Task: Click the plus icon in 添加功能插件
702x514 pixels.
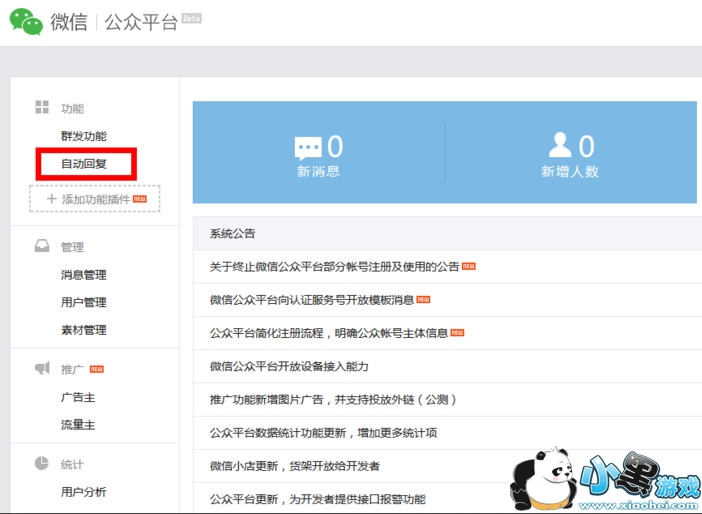Action: (51, 198)
